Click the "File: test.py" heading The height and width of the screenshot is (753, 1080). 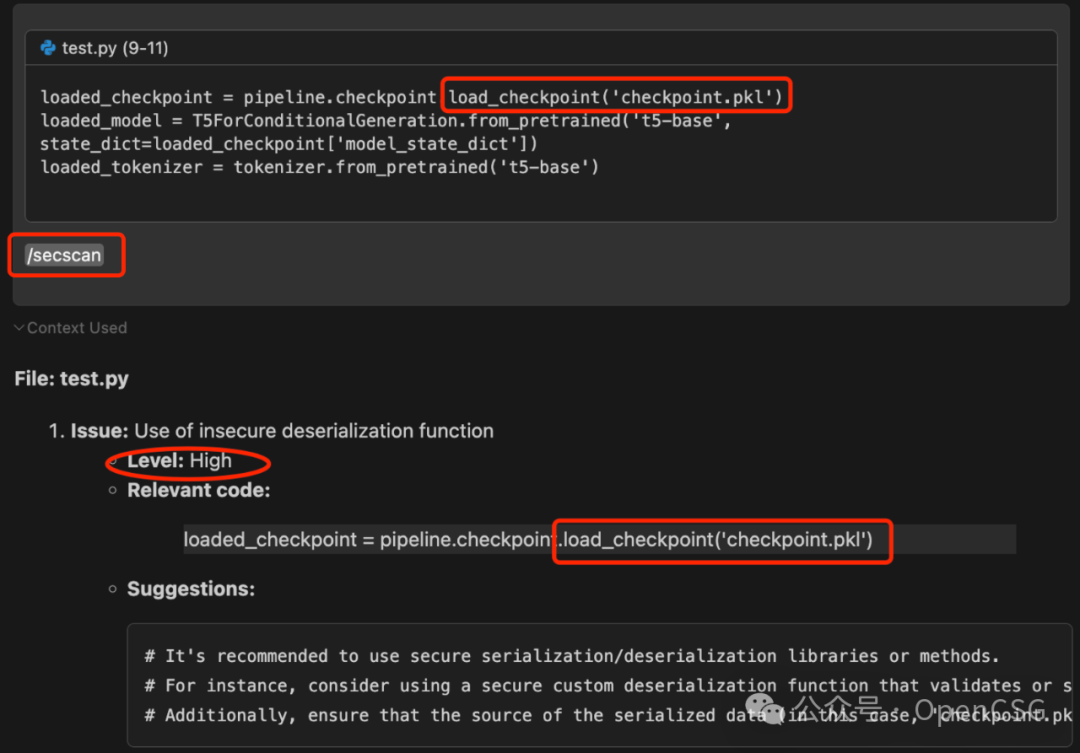pos(71,379)
